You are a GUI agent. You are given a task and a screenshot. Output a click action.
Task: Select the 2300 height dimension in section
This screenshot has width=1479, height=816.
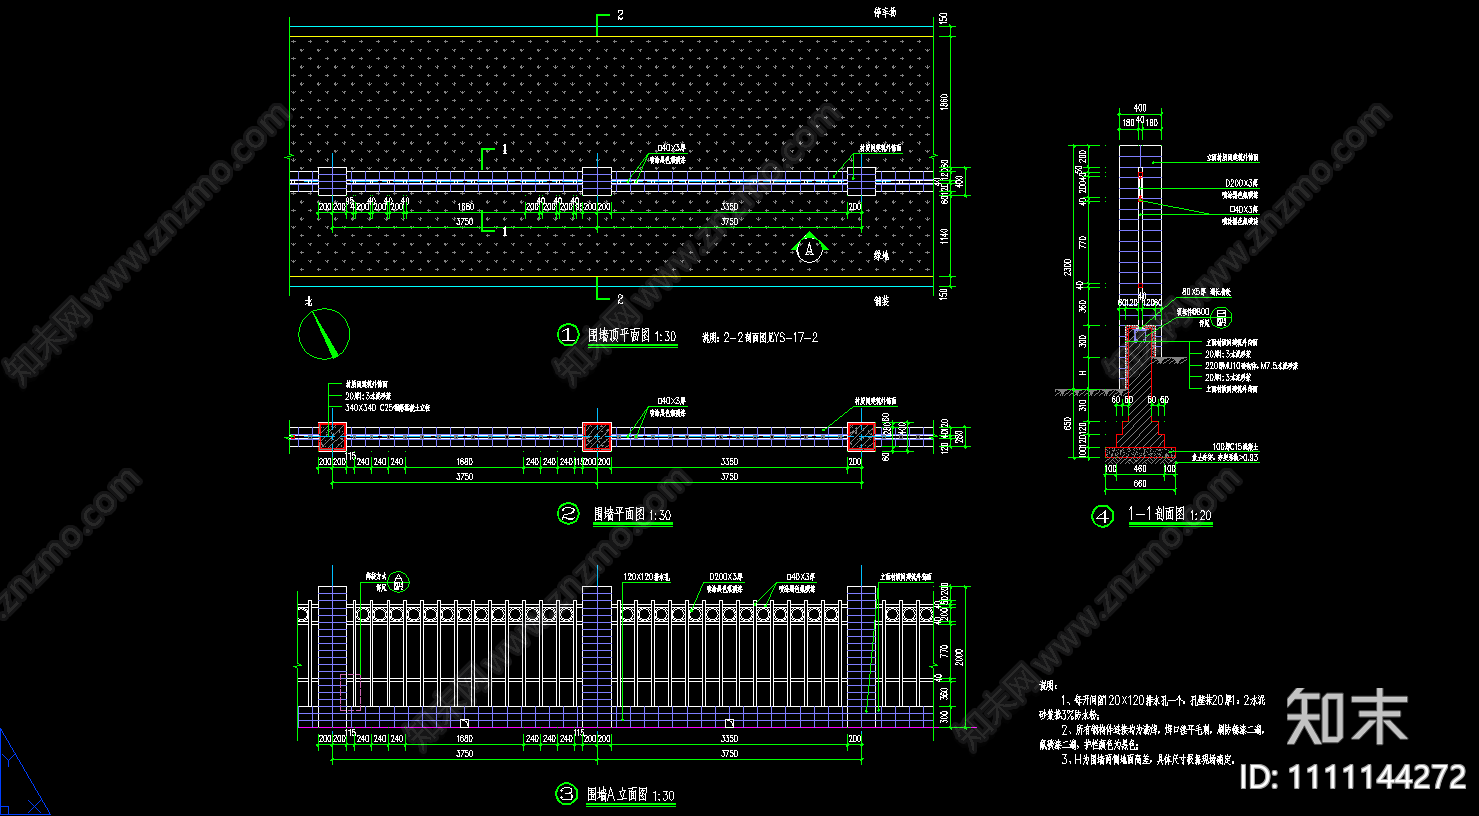(x=1068, y=267)
